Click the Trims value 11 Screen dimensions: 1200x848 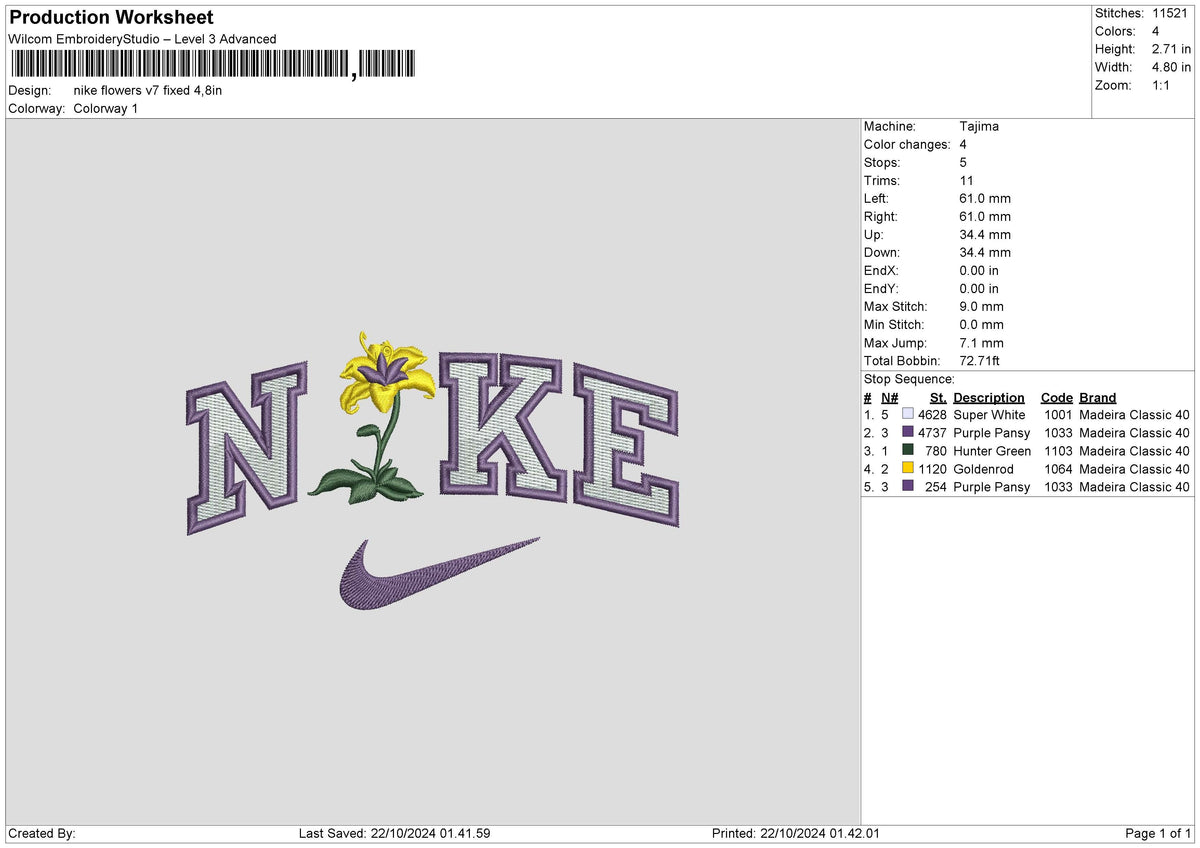(967, 181)
